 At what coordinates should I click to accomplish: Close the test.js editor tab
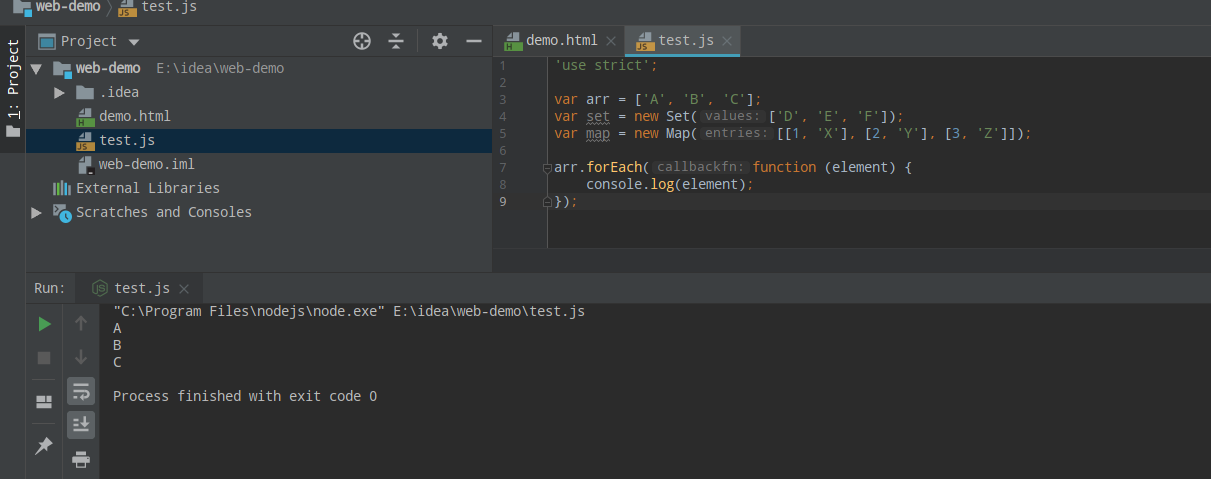tap(728, 41)
